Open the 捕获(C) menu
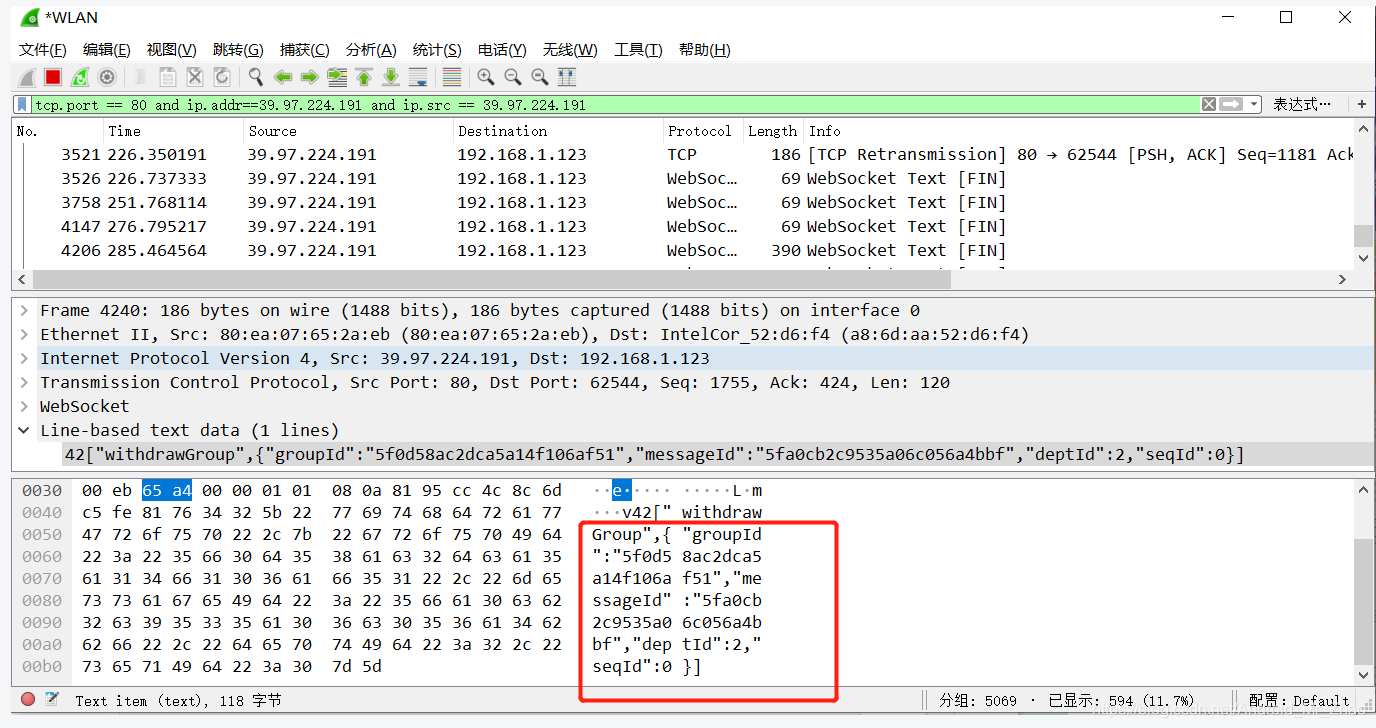Viewport: 1376px width, 728px height. pyautogui.click(x=305, y=50)
